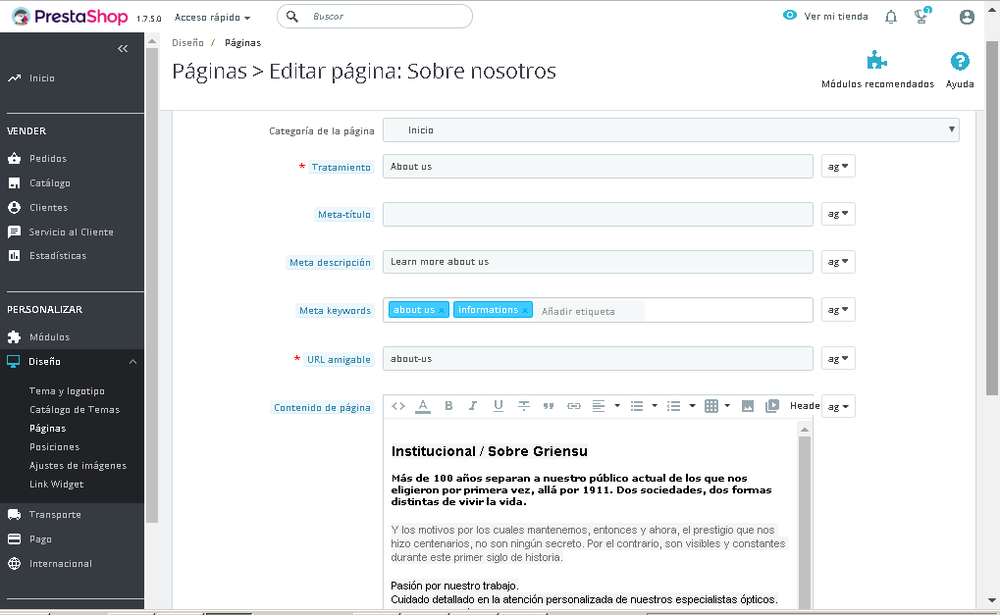This screenshot has width=1000, height=615.
Task: Select Posiciones submenu item
Action: click(54, 447)
